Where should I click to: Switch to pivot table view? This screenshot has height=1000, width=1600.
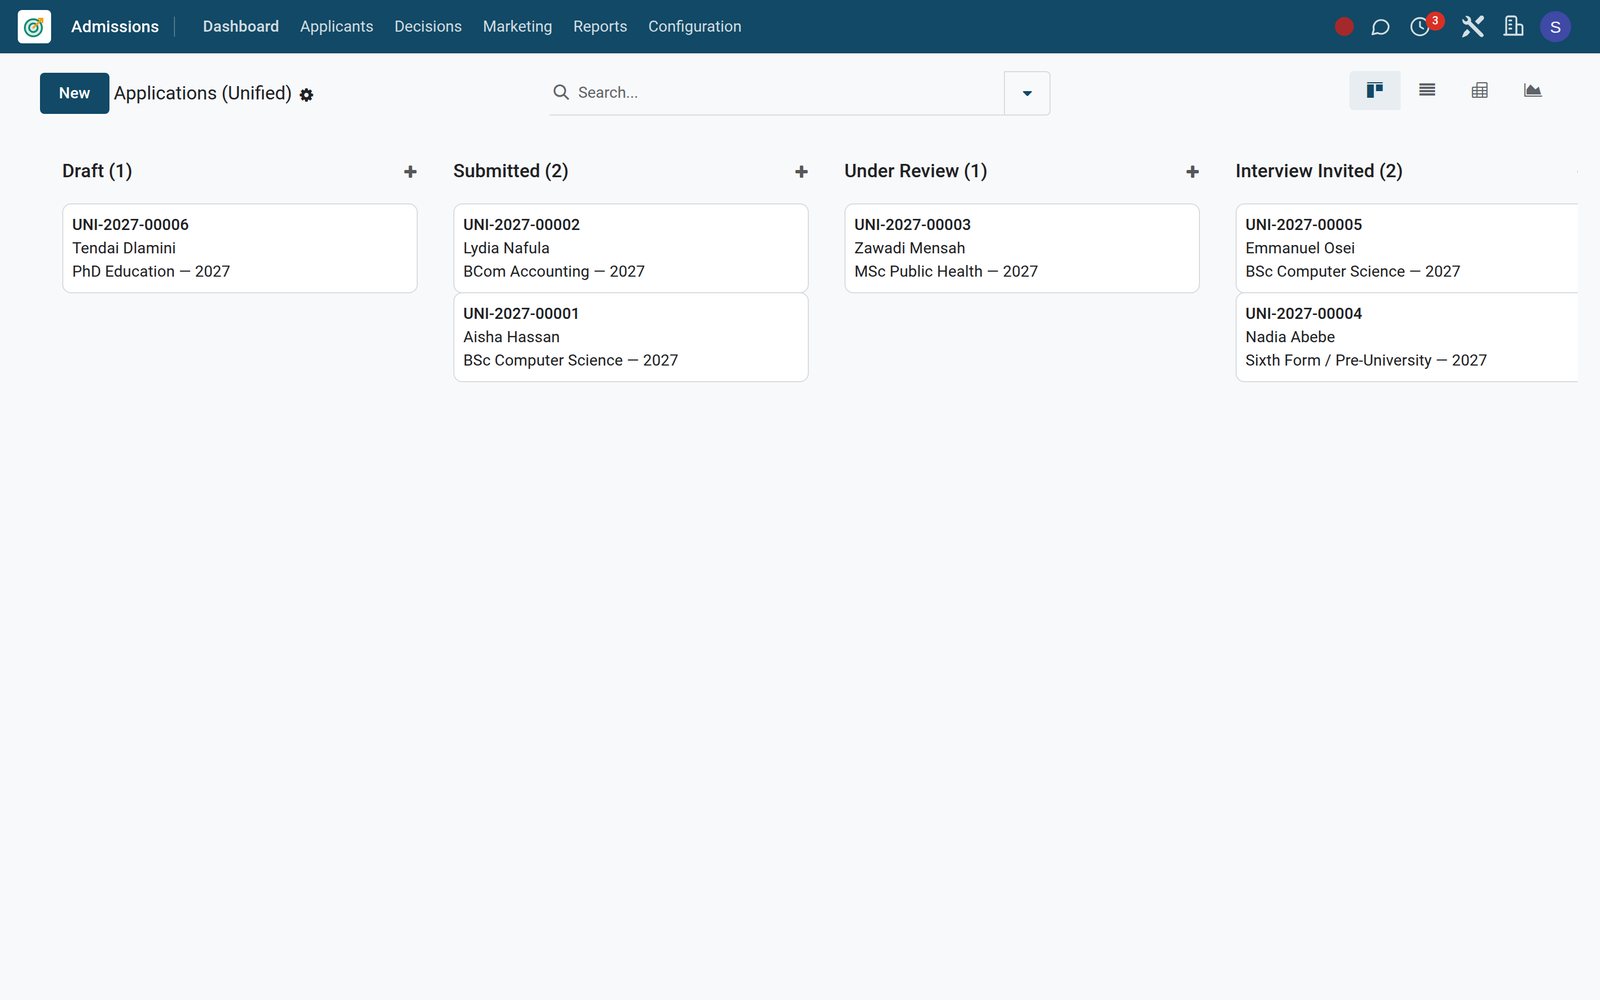coord(1480,90)
